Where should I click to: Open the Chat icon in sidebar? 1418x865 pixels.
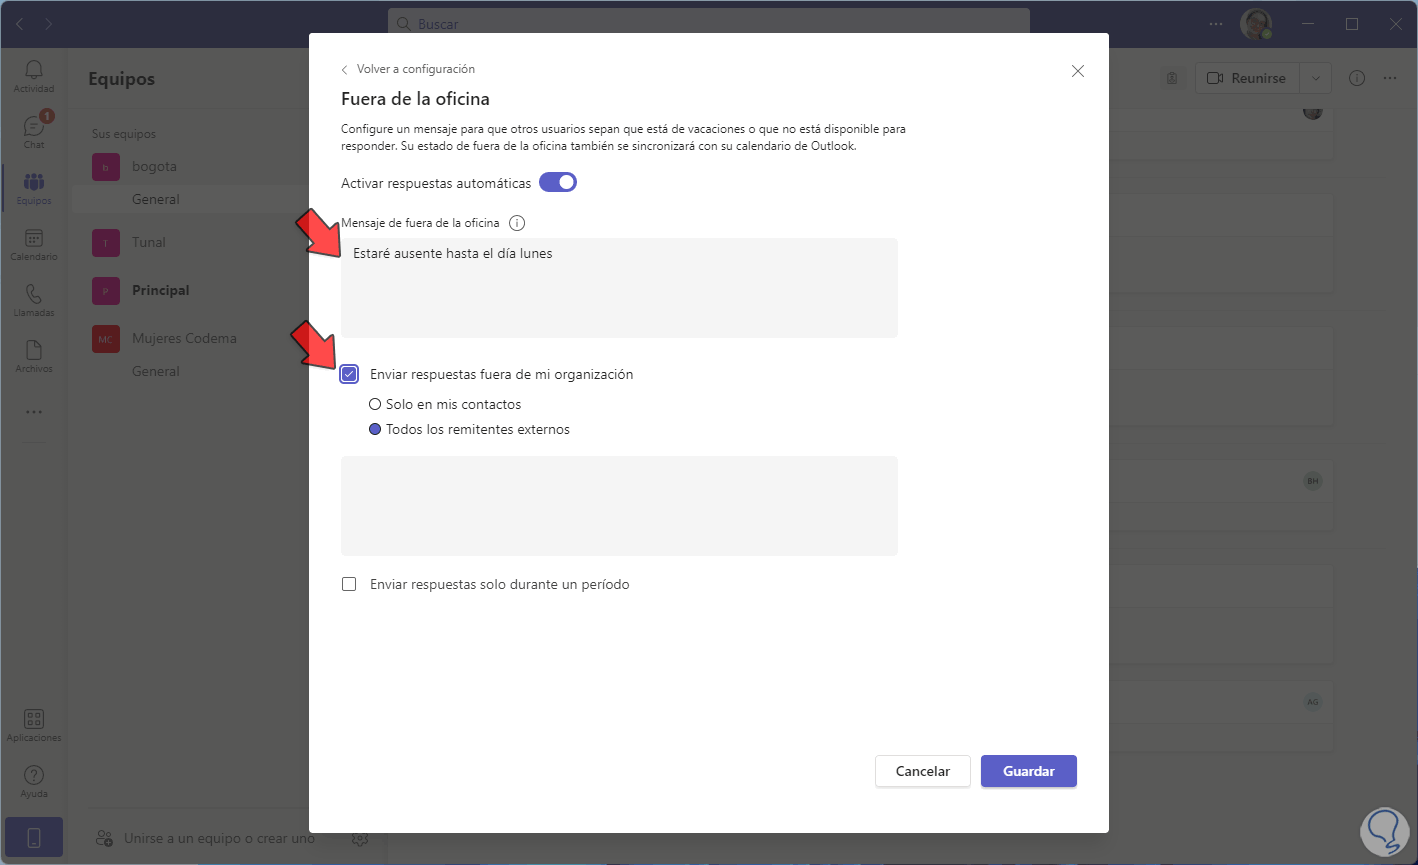click(34, 130)
